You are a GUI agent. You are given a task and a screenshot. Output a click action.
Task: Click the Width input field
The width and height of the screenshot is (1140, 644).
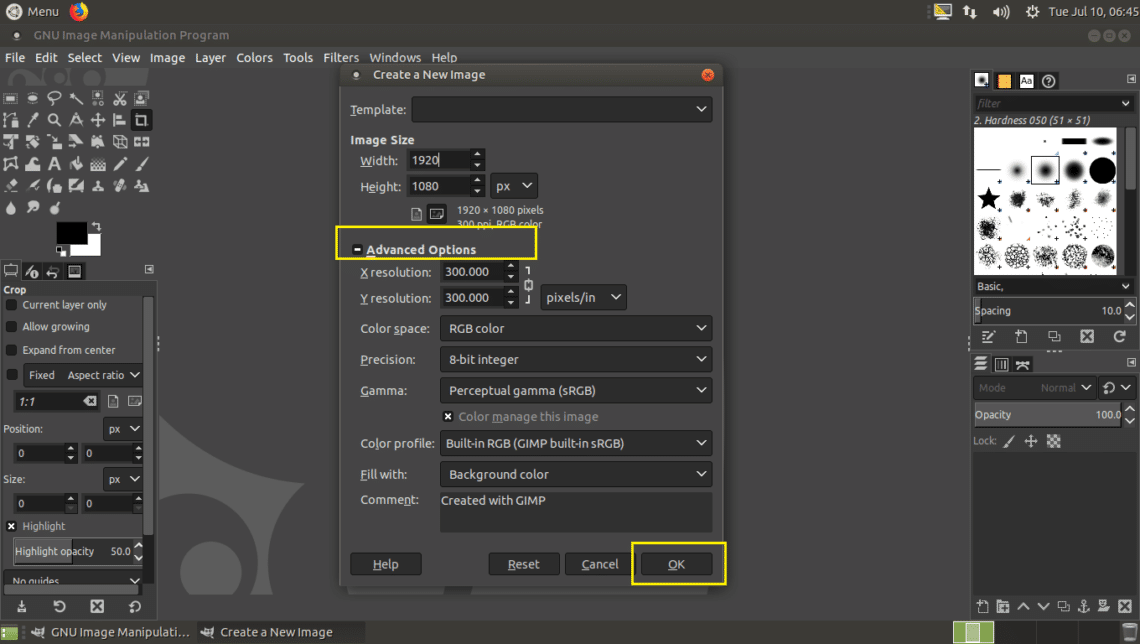tap(438, 160)
